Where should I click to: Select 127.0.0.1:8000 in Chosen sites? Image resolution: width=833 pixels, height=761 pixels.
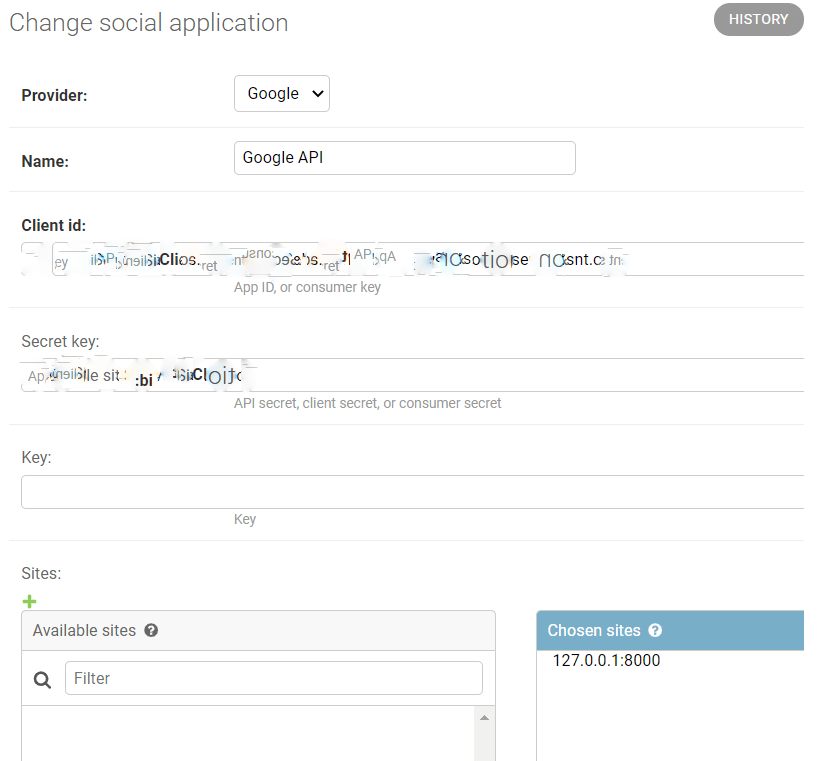coord(606,660)
